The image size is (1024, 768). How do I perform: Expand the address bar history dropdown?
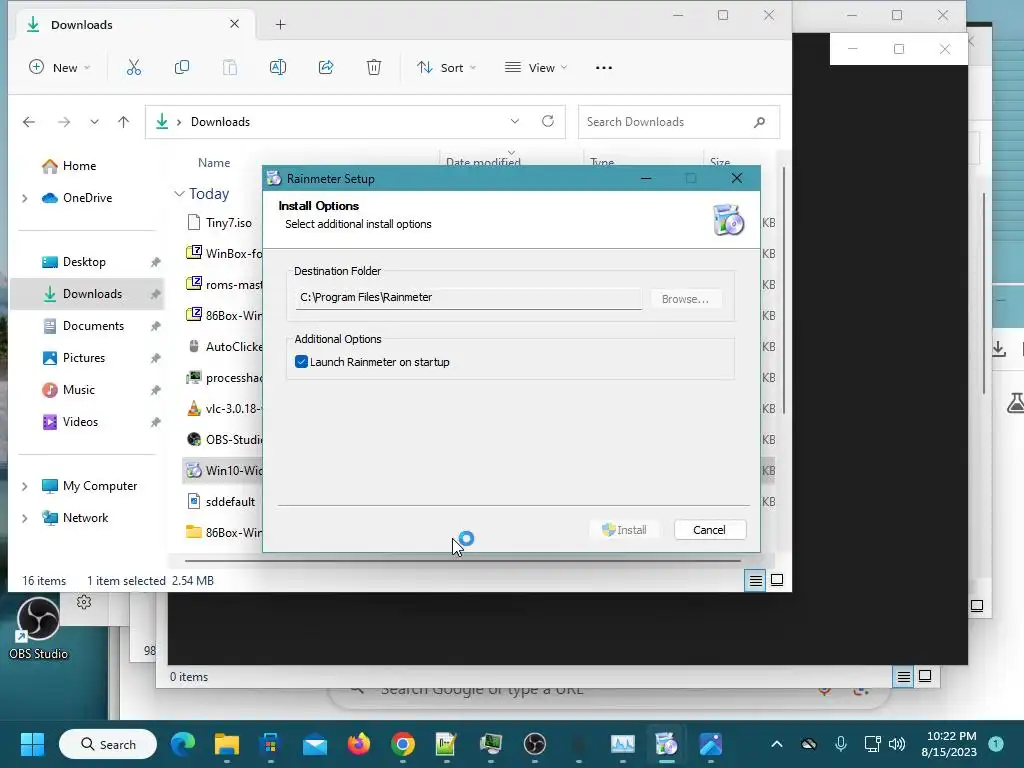click(515, 121)
